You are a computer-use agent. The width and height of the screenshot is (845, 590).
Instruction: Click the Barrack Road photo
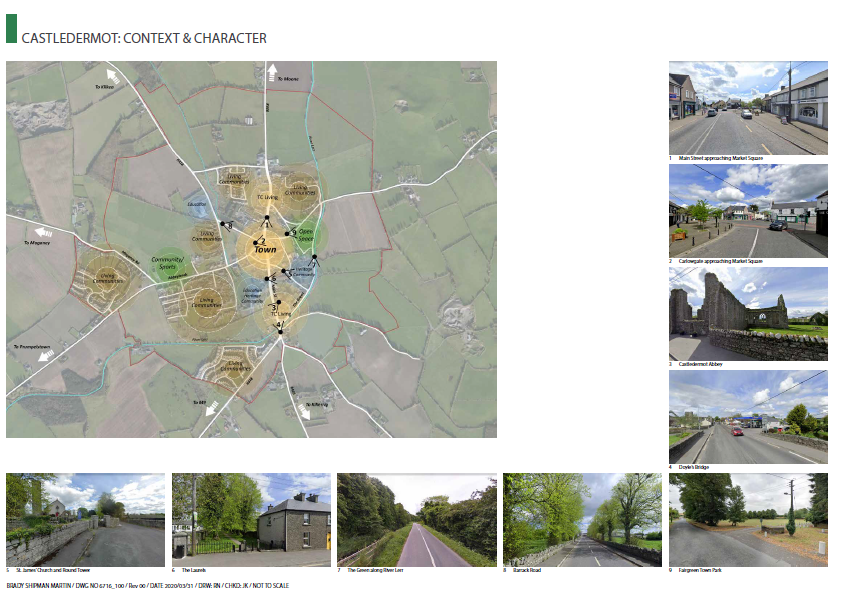click(582, 520)
